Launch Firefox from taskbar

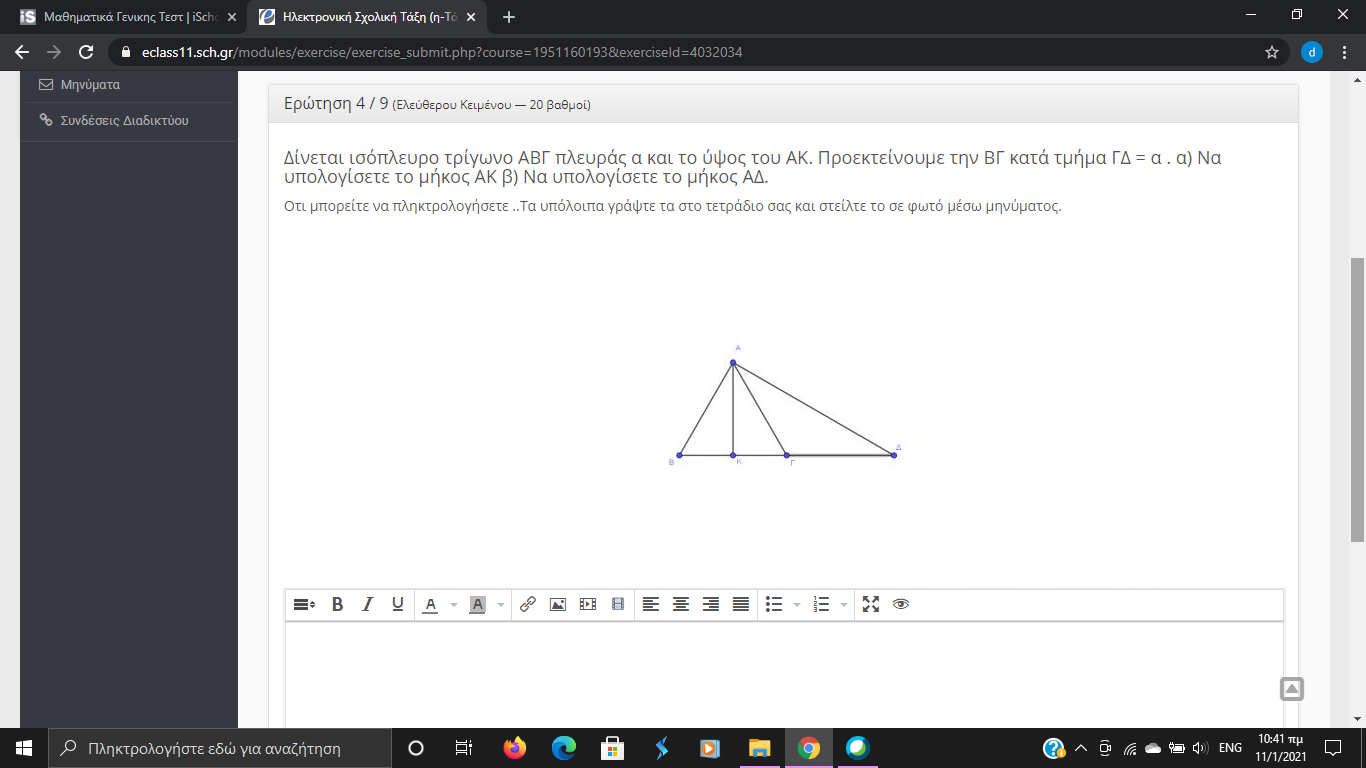pos(515,748)
